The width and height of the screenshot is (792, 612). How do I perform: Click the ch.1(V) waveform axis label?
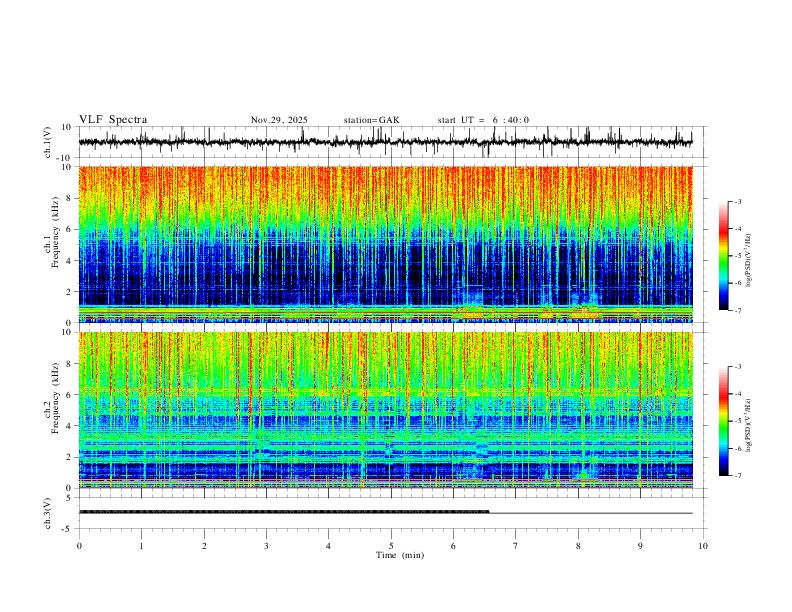tap(48, 142)
